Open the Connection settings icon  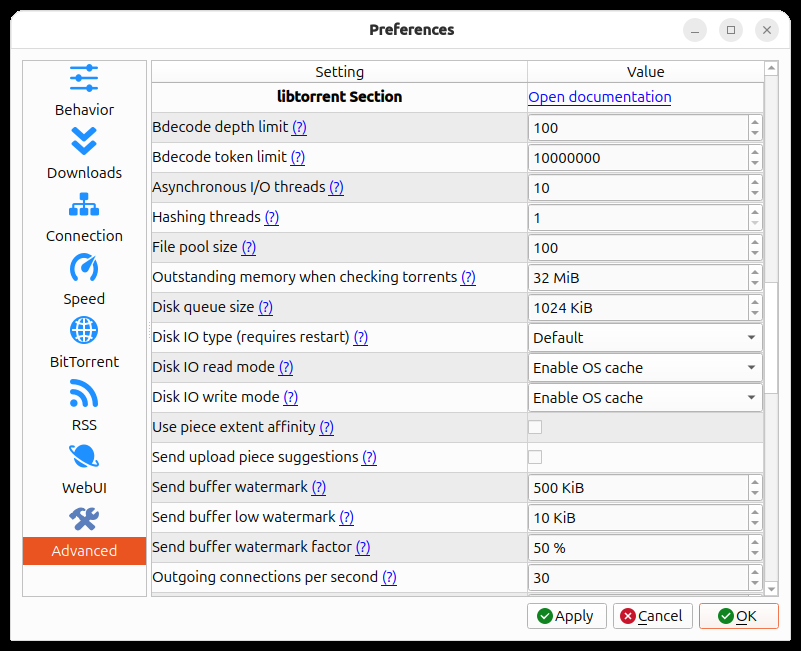(x=84, y=204)
